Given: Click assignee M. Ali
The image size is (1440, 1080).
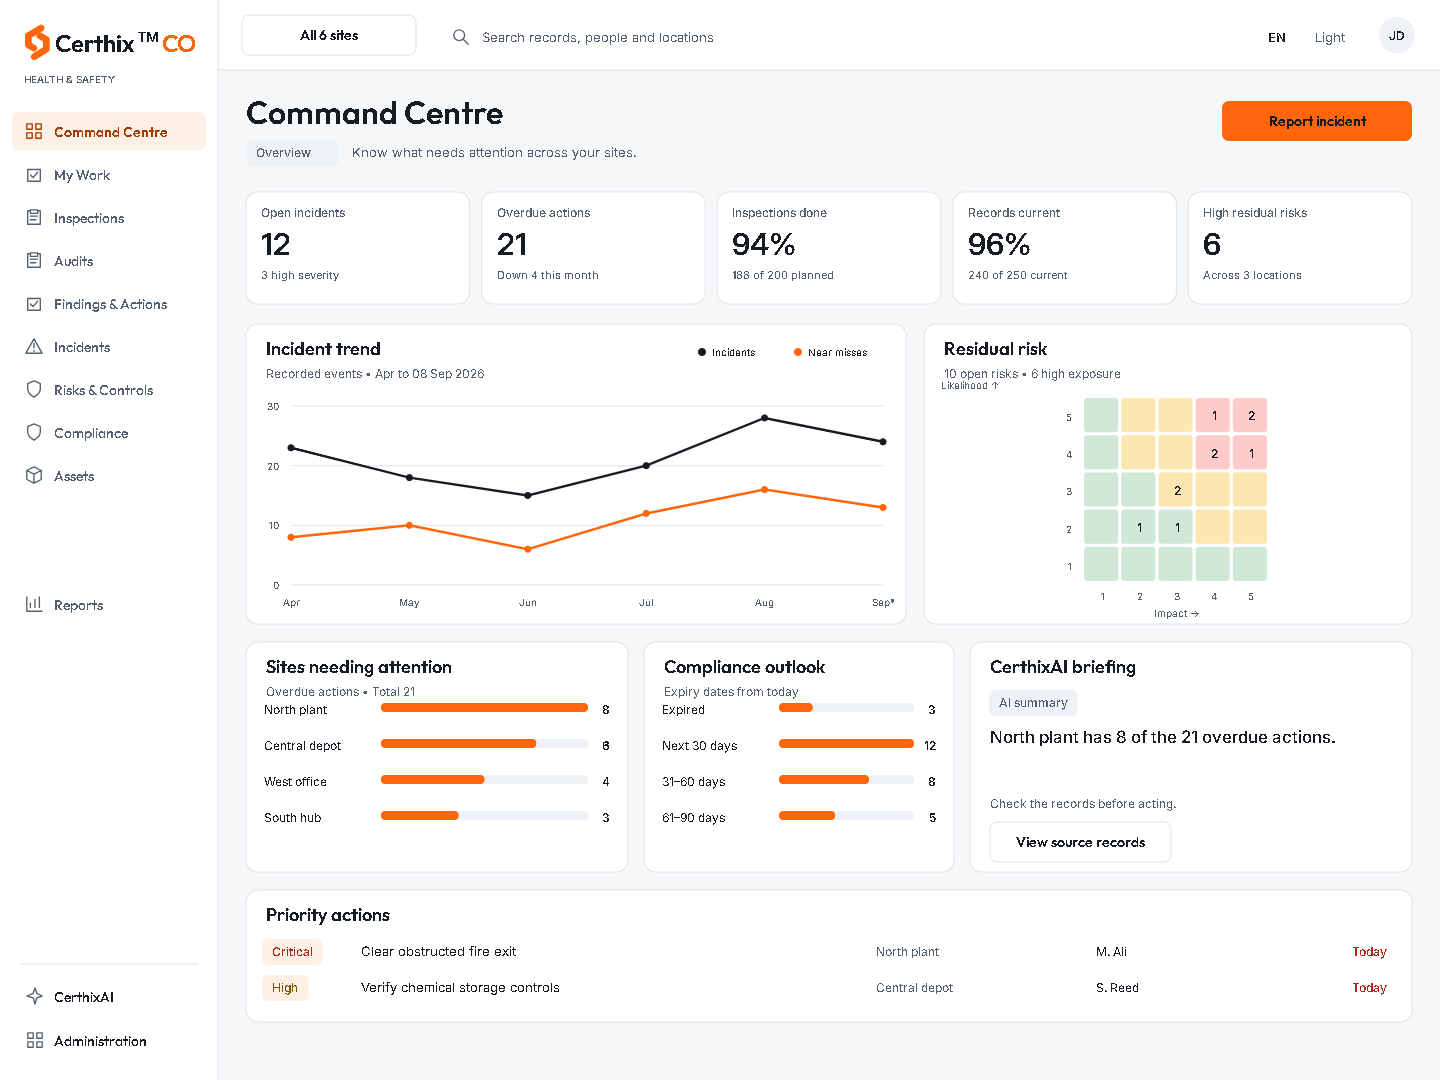Looking at the screenshot, I should (1111, 952).
